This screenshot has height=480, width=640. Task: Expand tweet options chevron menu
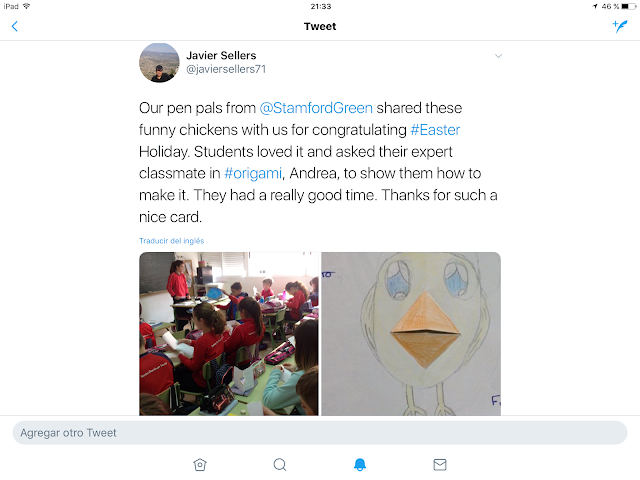498,56
